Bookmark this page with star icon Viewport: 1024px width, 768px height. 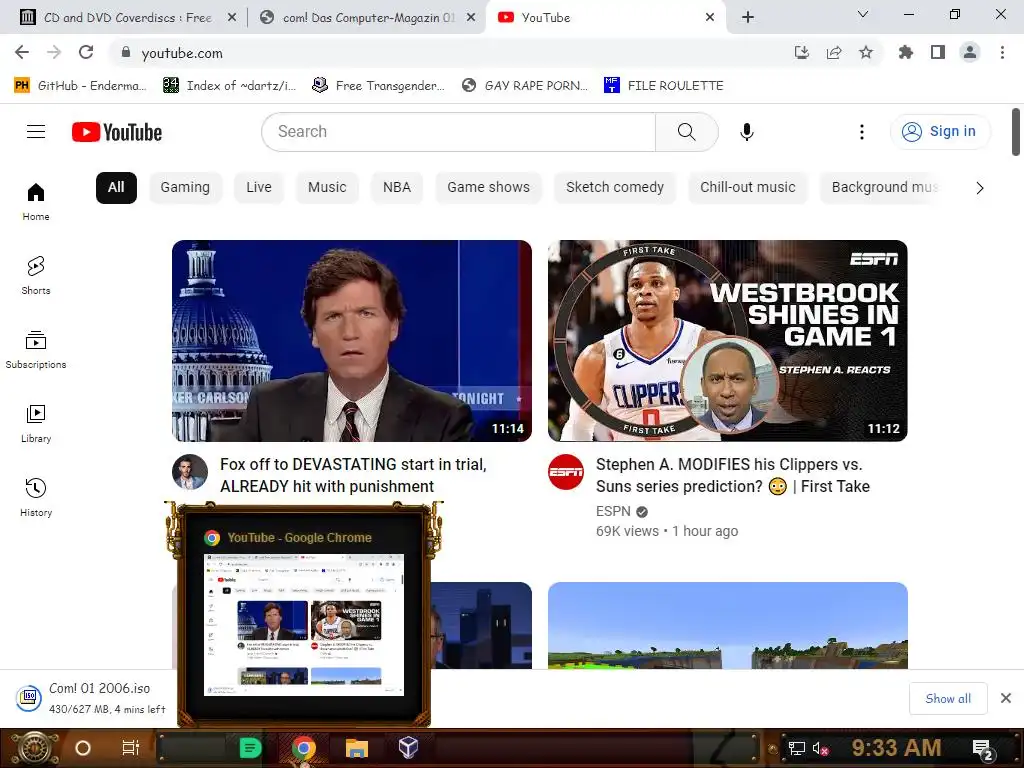coord(866,52)
